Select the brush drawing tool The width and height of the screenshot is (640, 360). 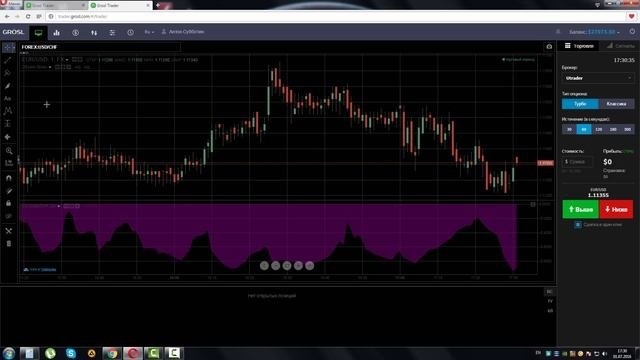8,86
